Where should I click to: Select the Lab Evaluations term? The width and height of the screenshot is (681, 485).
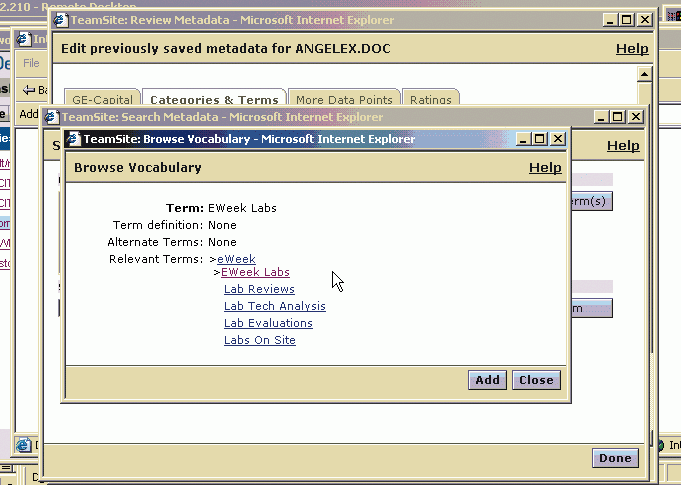point(268,323)
